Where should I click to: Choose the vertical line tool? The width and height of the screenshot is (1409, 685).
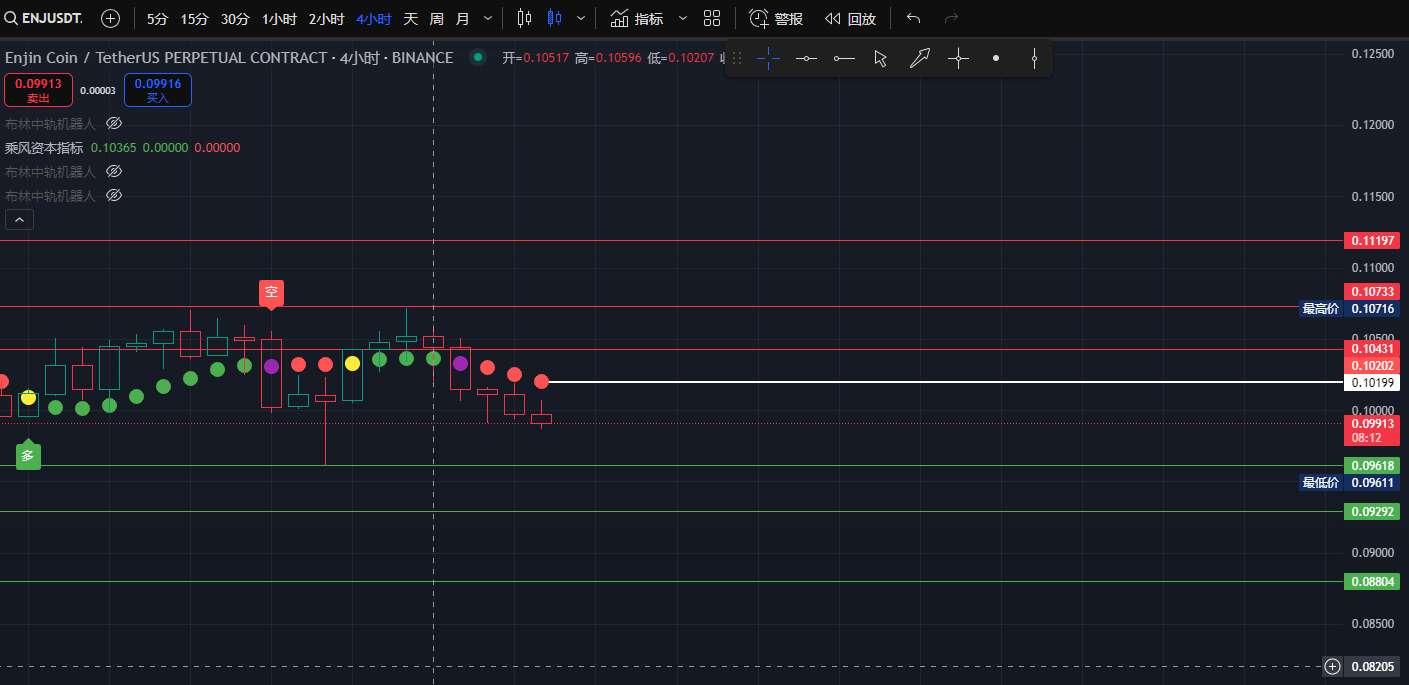[1034, 59]
